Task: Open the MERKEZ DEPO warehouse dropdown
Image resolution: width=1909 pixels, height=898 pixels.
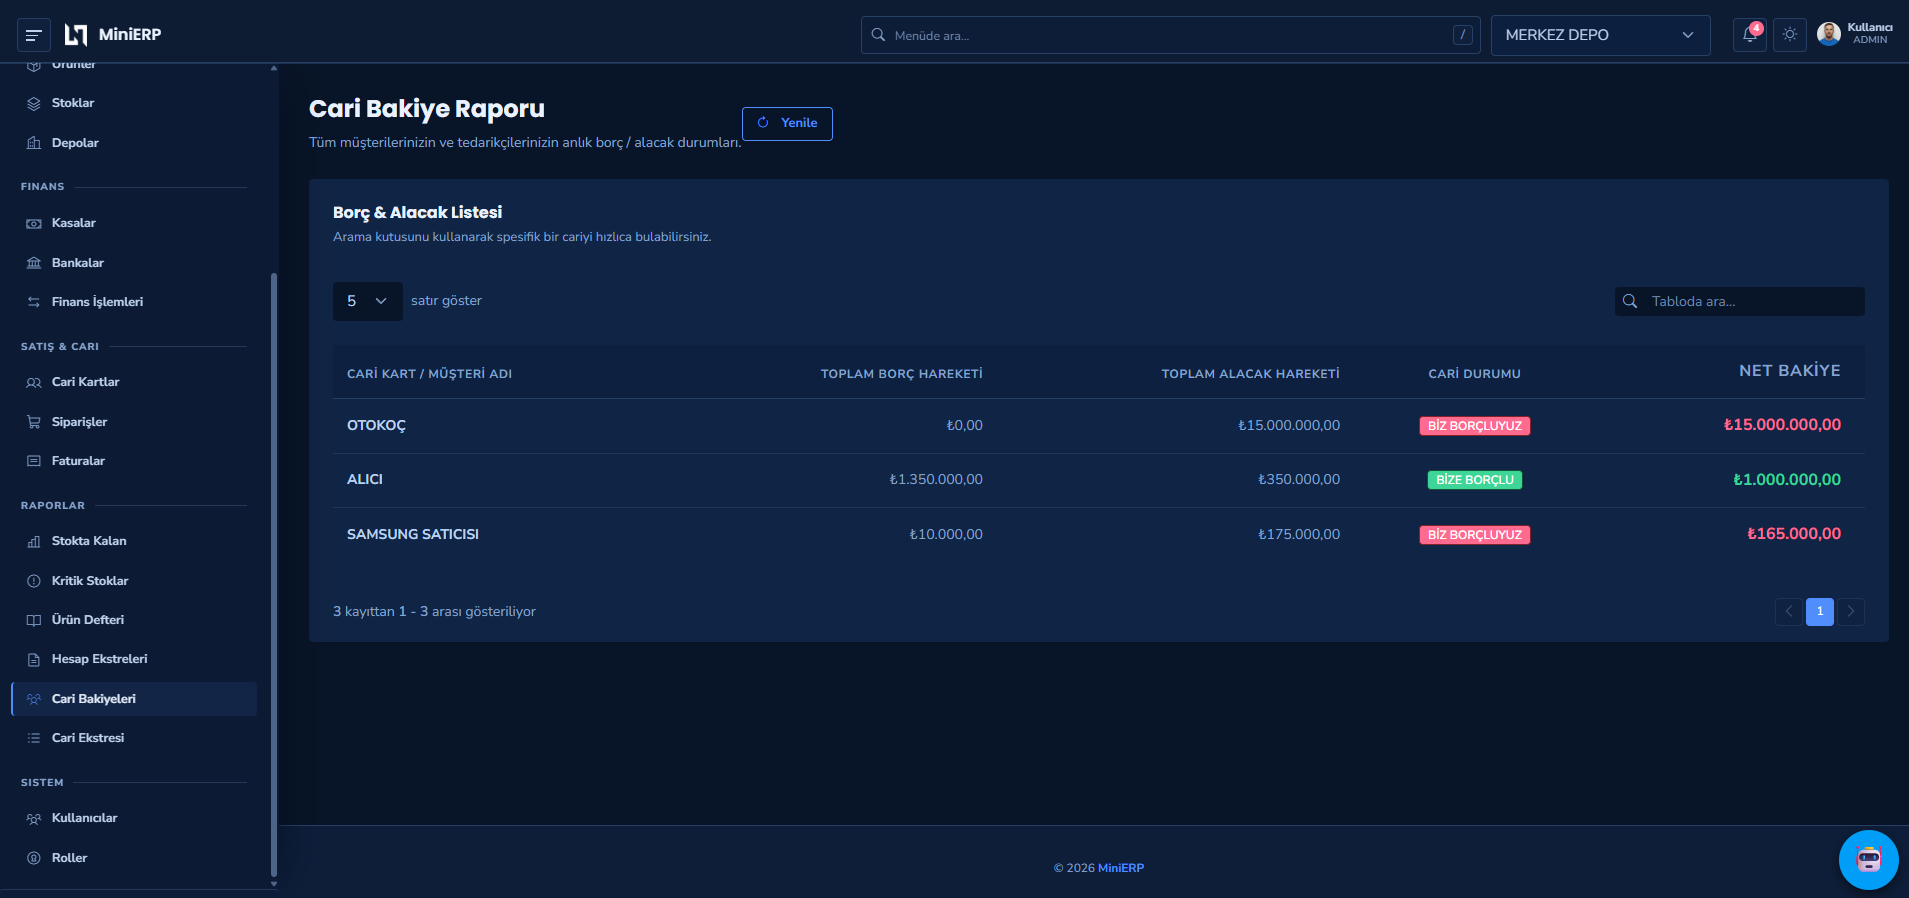Action: coord(1600,35)
